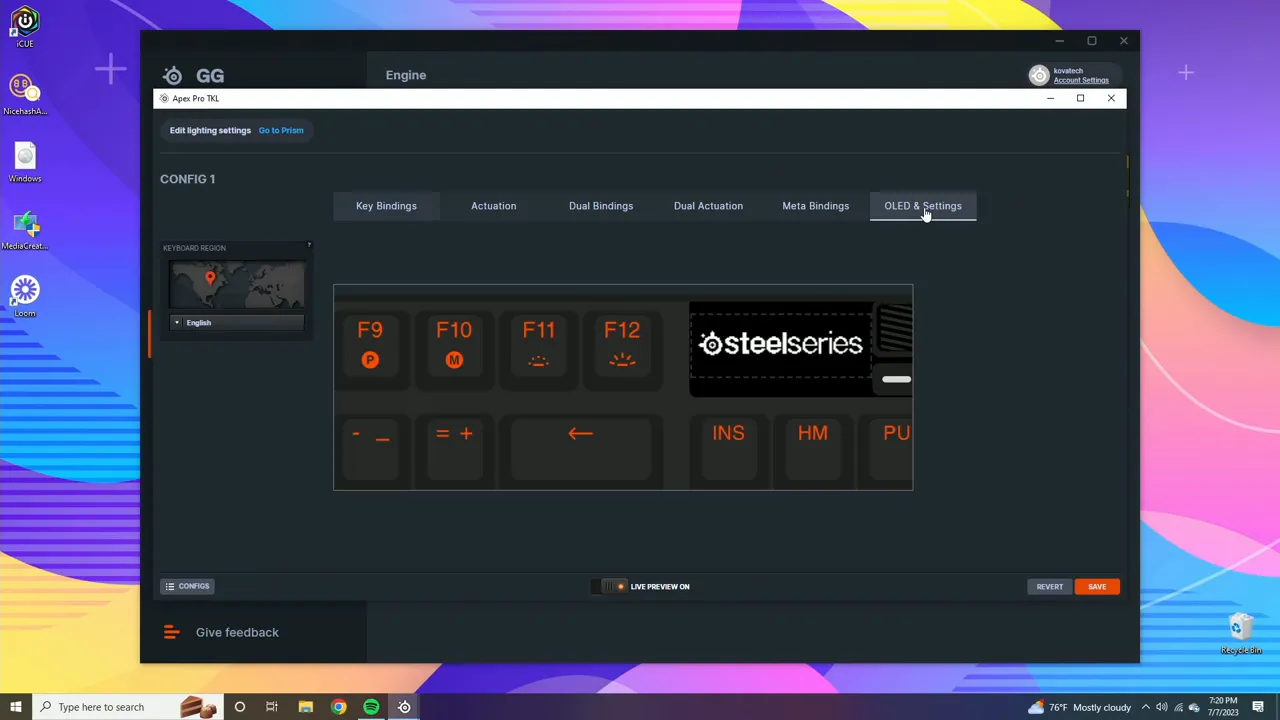Open the CONFIGS list at bottom left
This screenshot has height=720, width=1280.
coord(187,586)
